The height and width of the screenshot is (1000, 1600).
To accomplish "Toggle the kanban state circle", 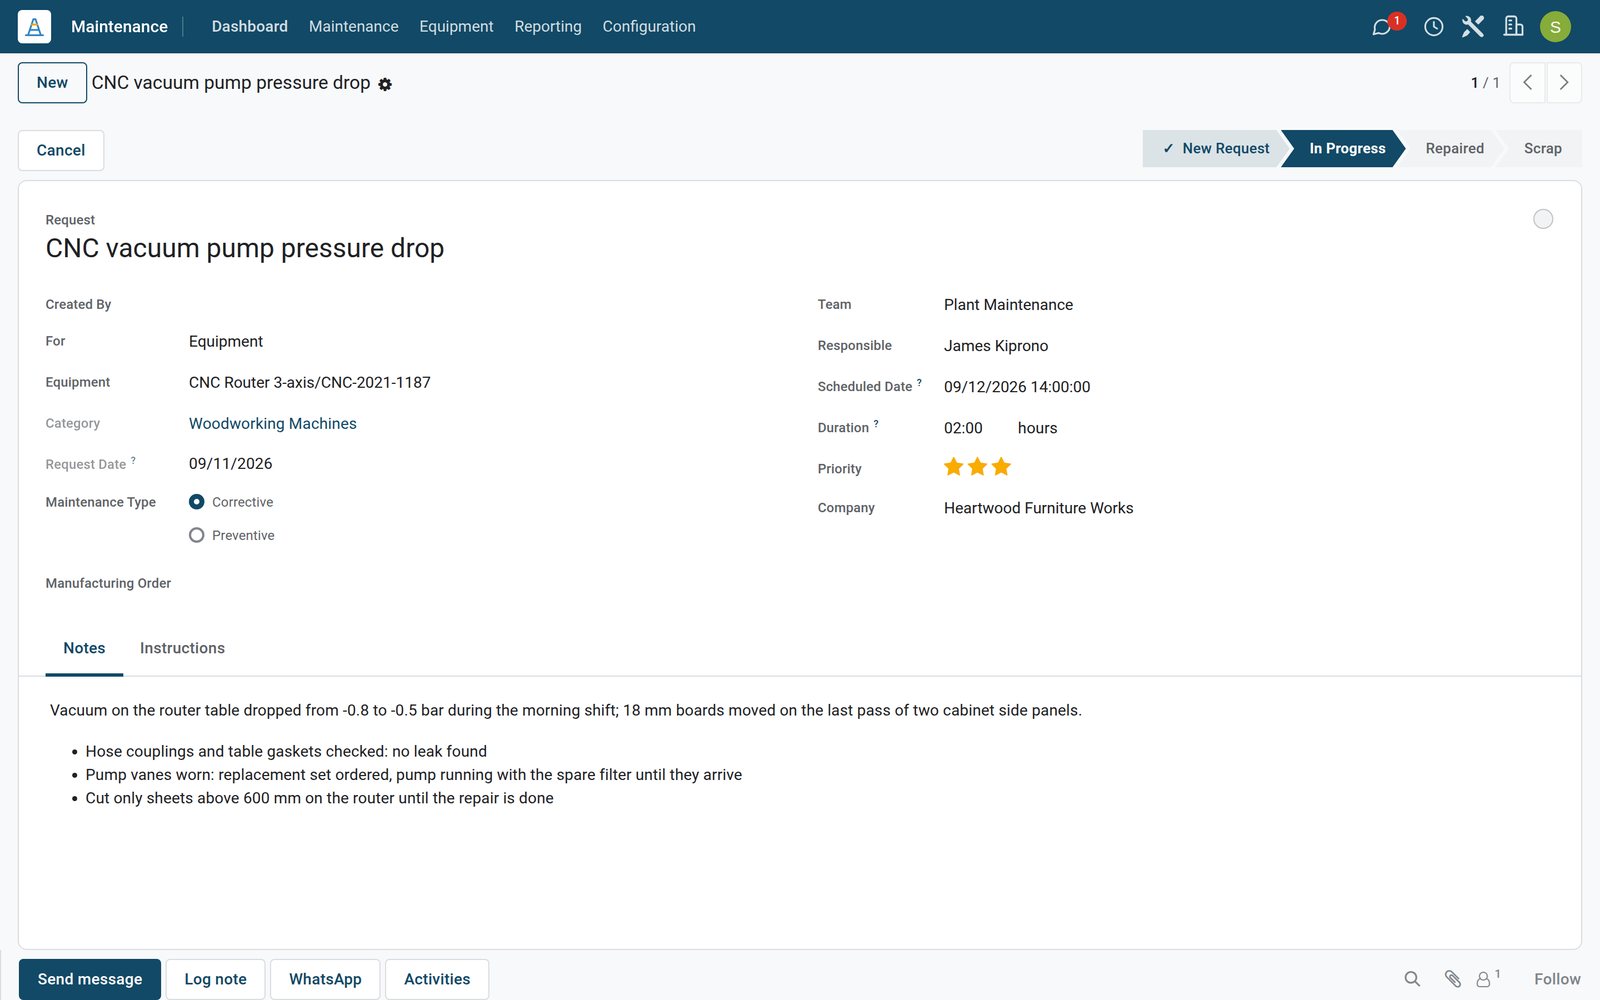I will tap(1543, 219).
